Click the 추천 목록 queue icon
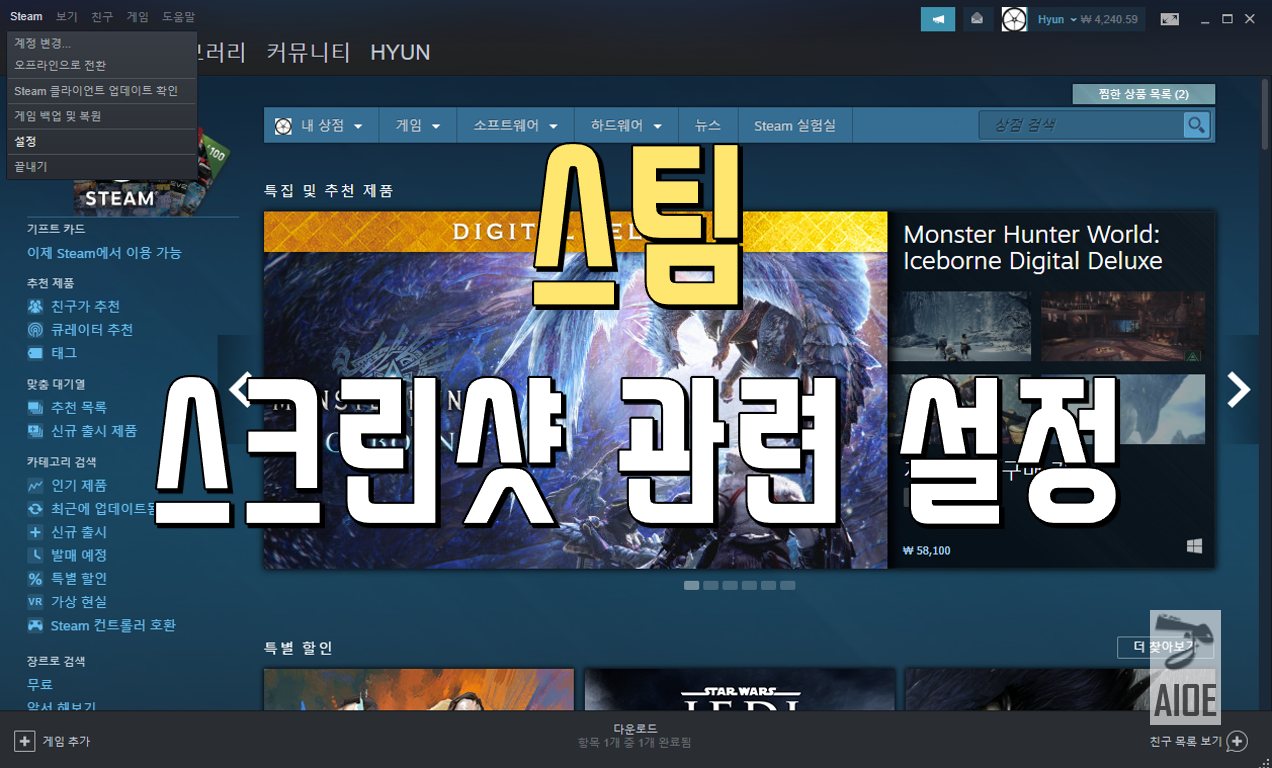The height and width of the screenshot is (768, 1272). (35, 408)
